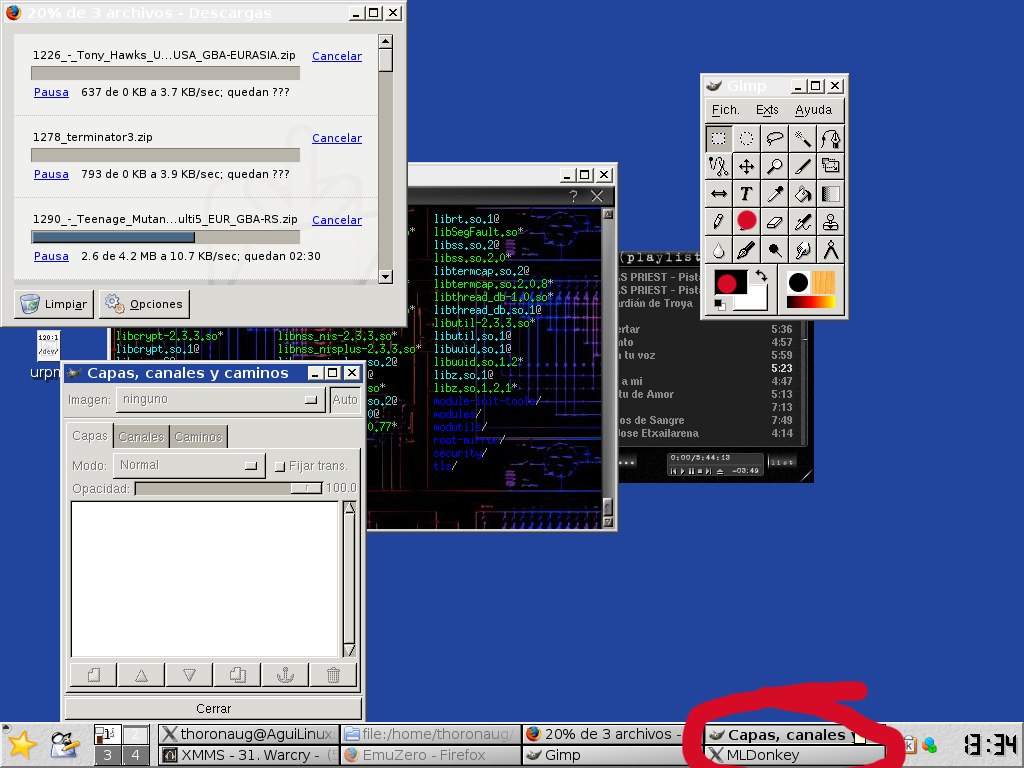Click the downloads list scroll-down arrow
The width and height of the screenshot is (1024, 768).
tap(385, 277)
